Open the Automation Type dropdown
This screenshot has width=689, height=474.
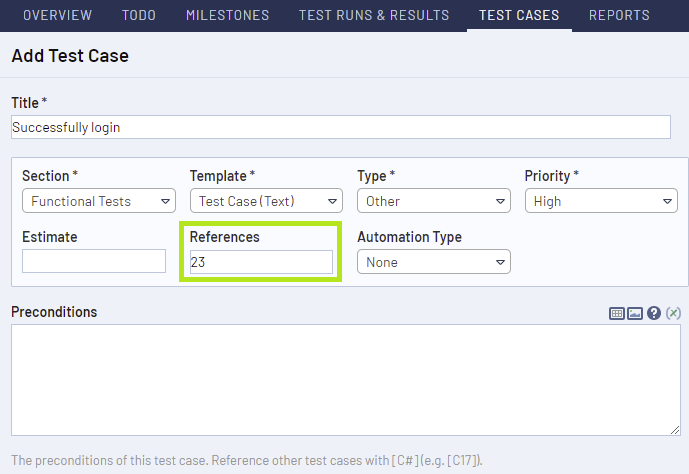(x=433, y=262)
